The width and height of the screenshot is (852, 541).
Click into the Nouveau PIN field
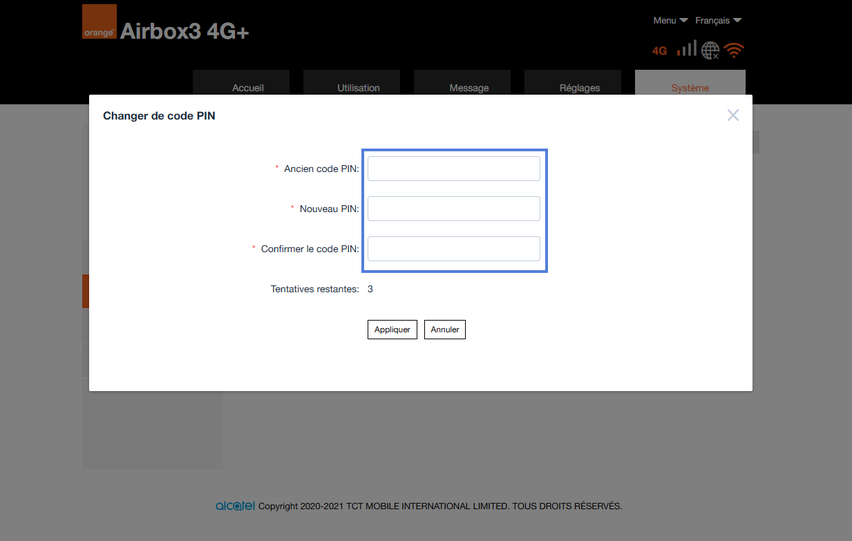[x=453, y=209]
